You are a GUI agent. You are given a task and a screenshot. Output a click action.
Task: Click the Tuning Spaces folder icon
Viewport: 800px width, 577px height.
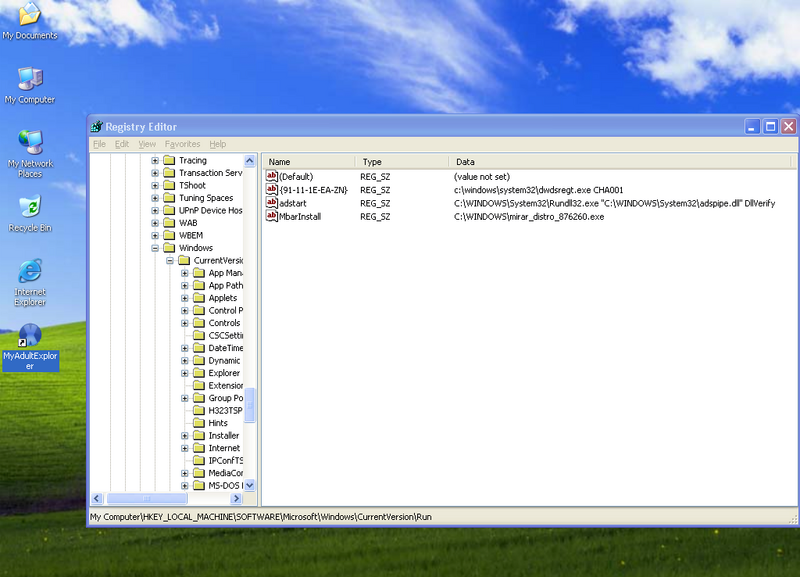pos(169,198)
